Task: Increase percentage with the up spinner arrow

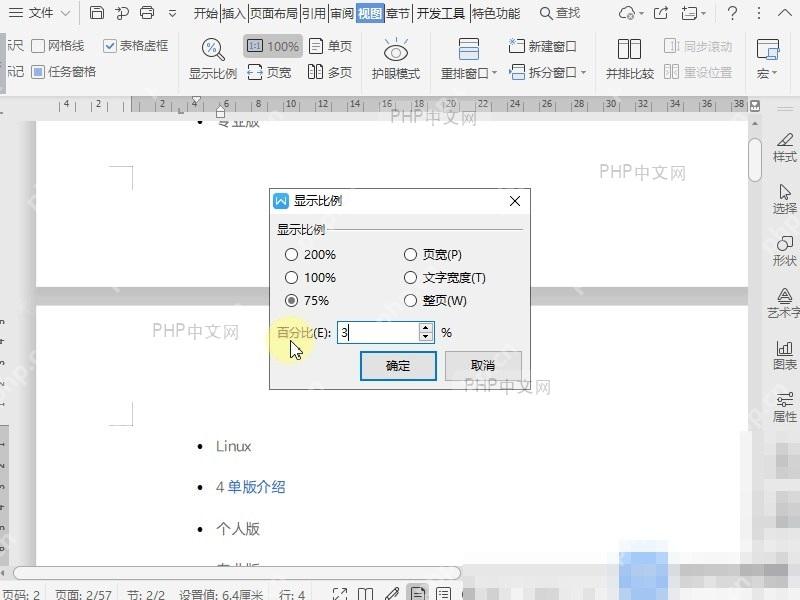Action: 426,328
